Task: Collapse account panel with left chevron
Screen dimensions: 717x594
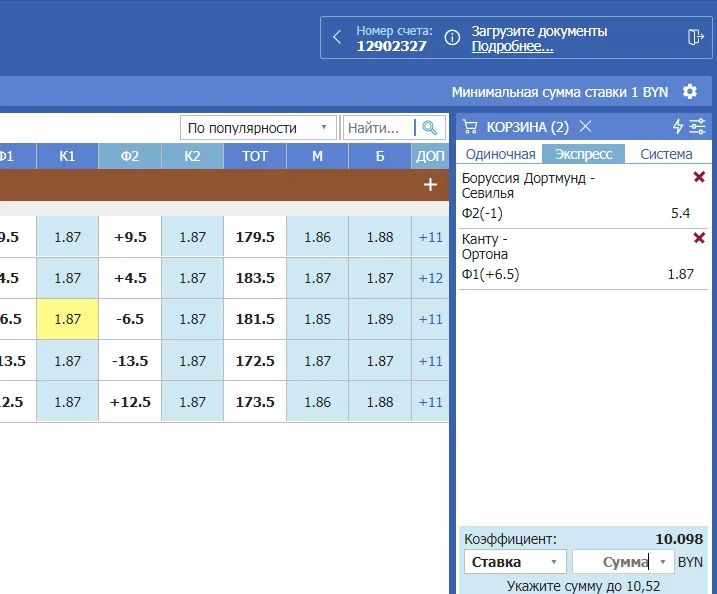Action: point(337,38)
